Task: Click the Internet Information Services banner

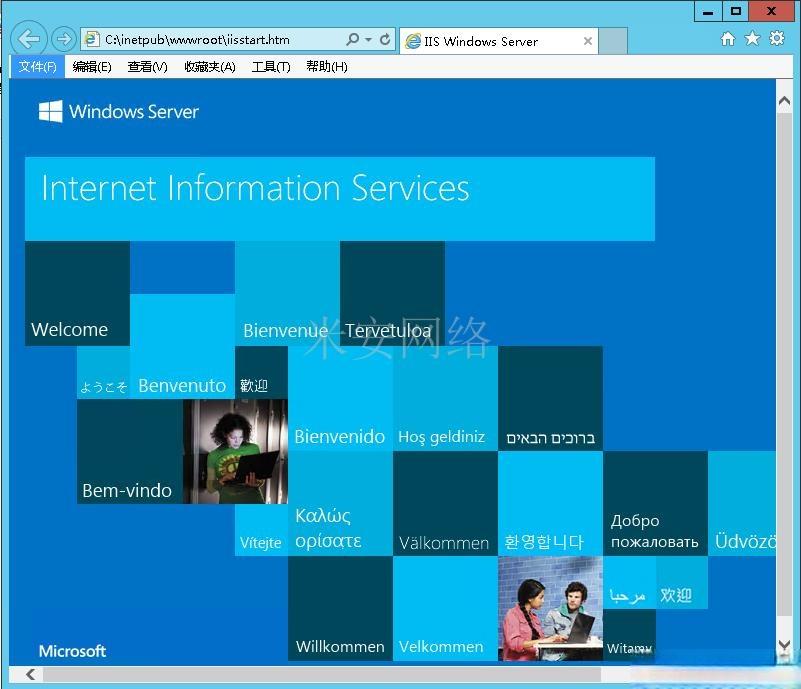Action: coord(340,199)
